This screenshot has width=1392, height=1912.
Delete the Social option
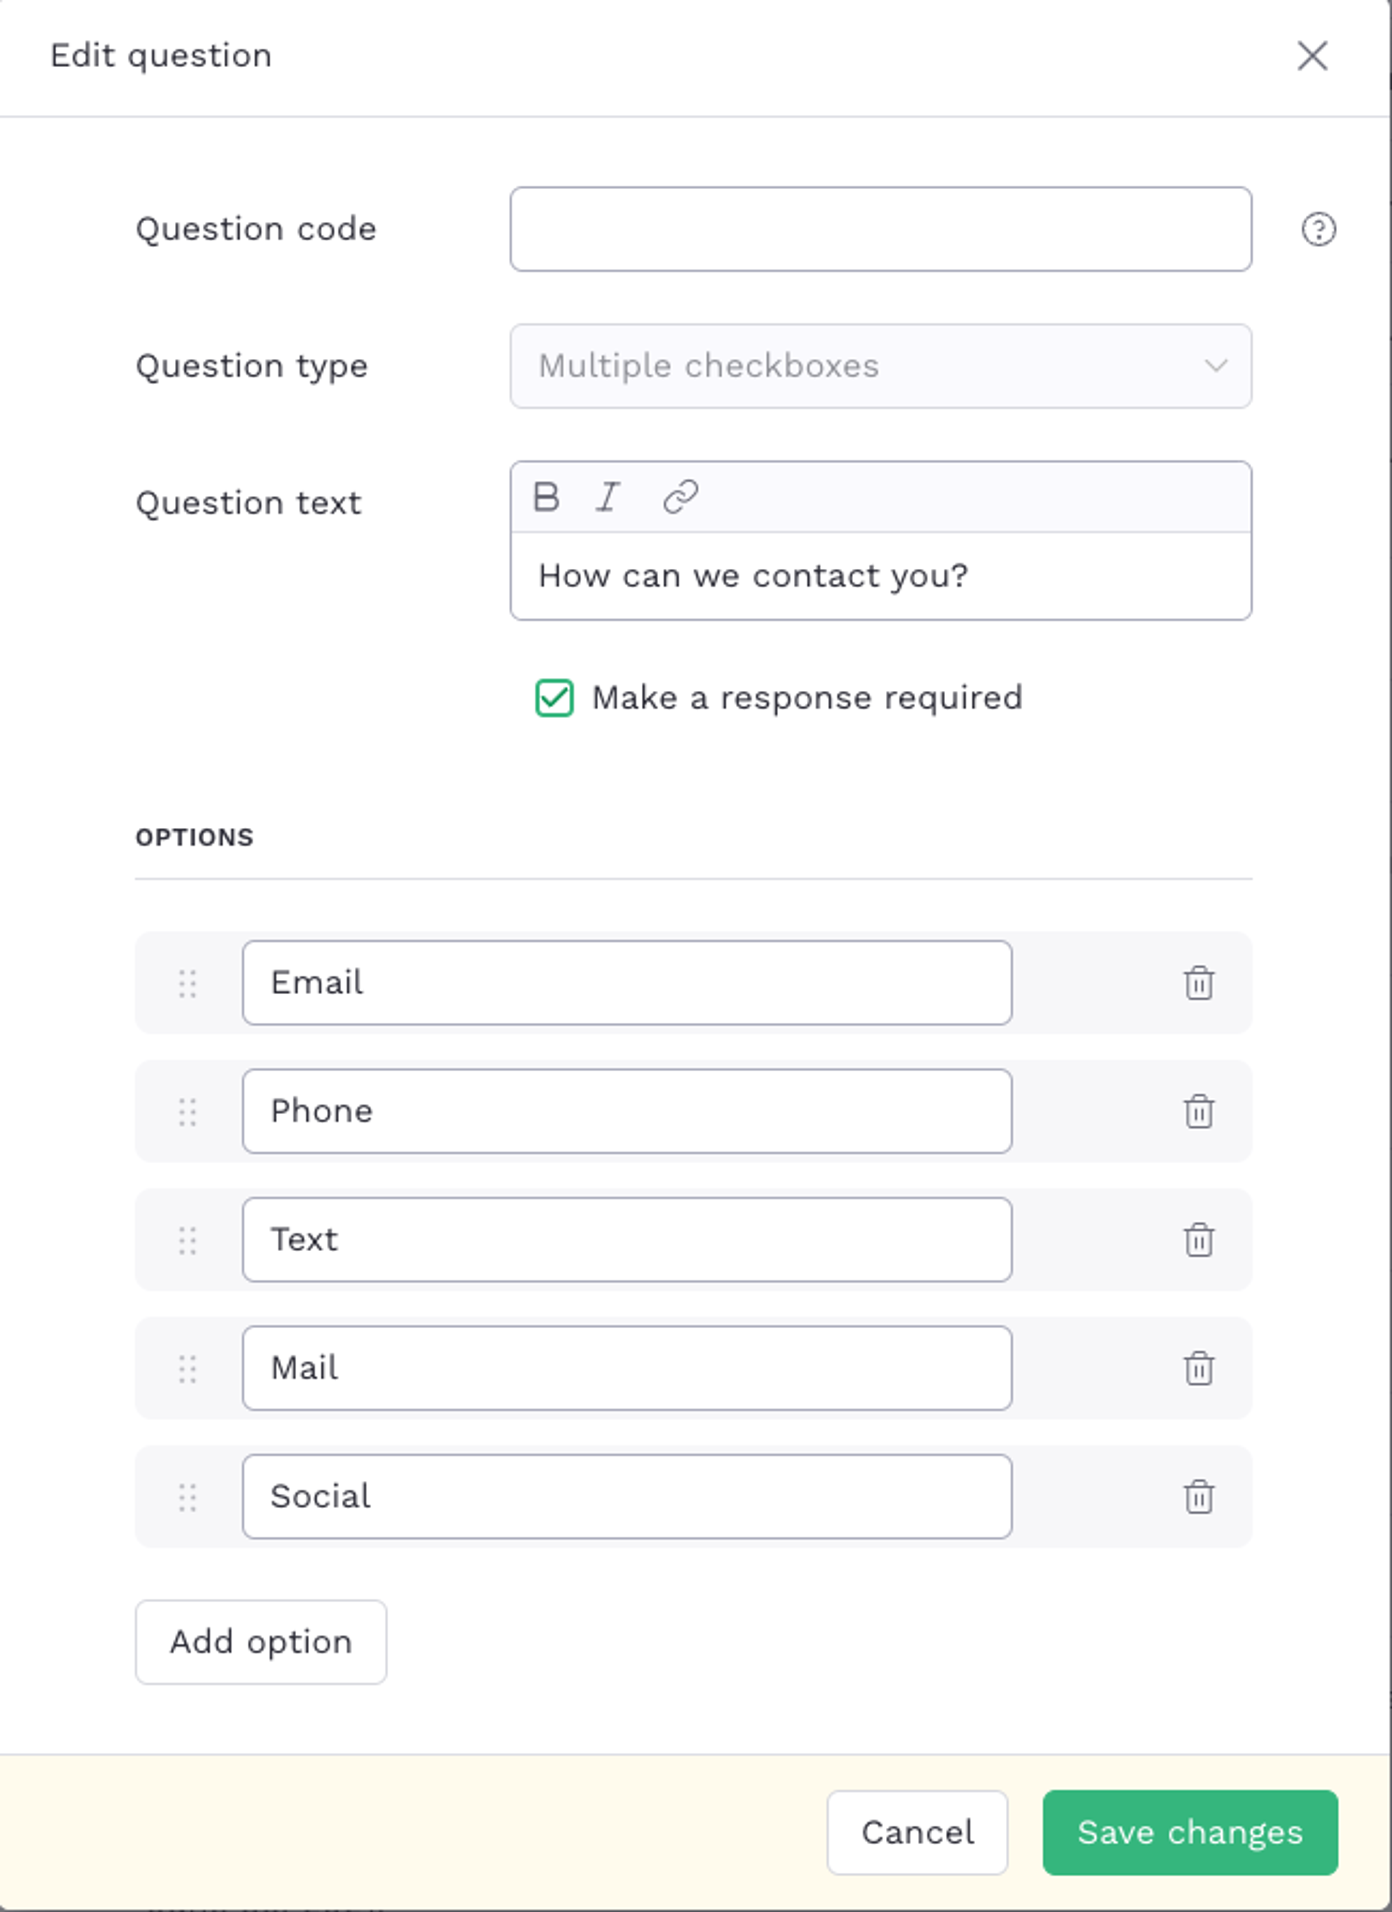pyautogui.click(x=1199, y=1497)
